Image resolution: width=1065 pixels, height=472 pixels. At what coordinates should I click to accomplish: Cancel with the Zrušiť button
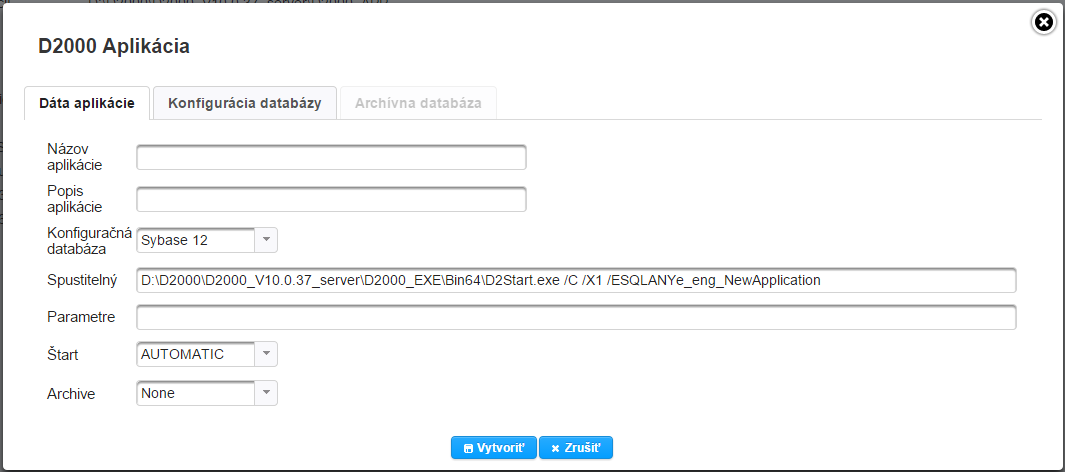coord(576,448)
